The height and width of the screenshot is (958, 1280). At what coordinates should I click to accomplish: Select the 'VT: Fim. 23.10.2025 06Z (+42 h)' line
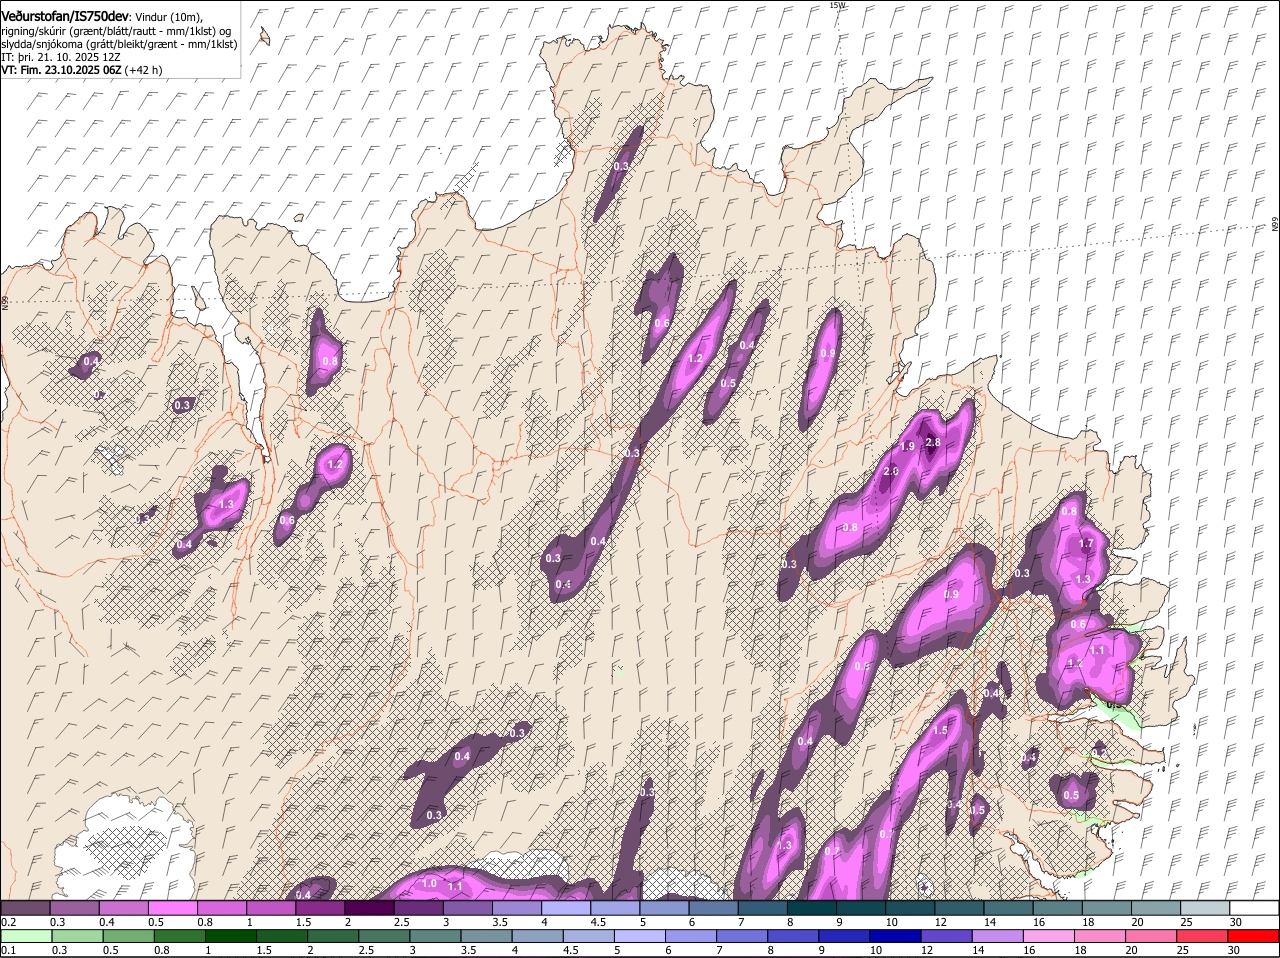[82, 70]
